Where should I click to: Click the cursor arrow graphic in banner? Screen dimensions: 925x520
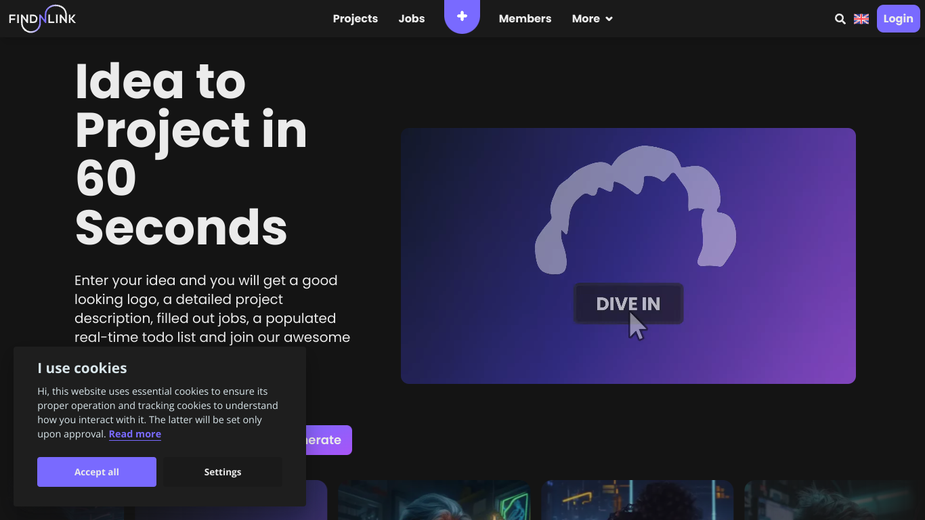coord(637,326)
